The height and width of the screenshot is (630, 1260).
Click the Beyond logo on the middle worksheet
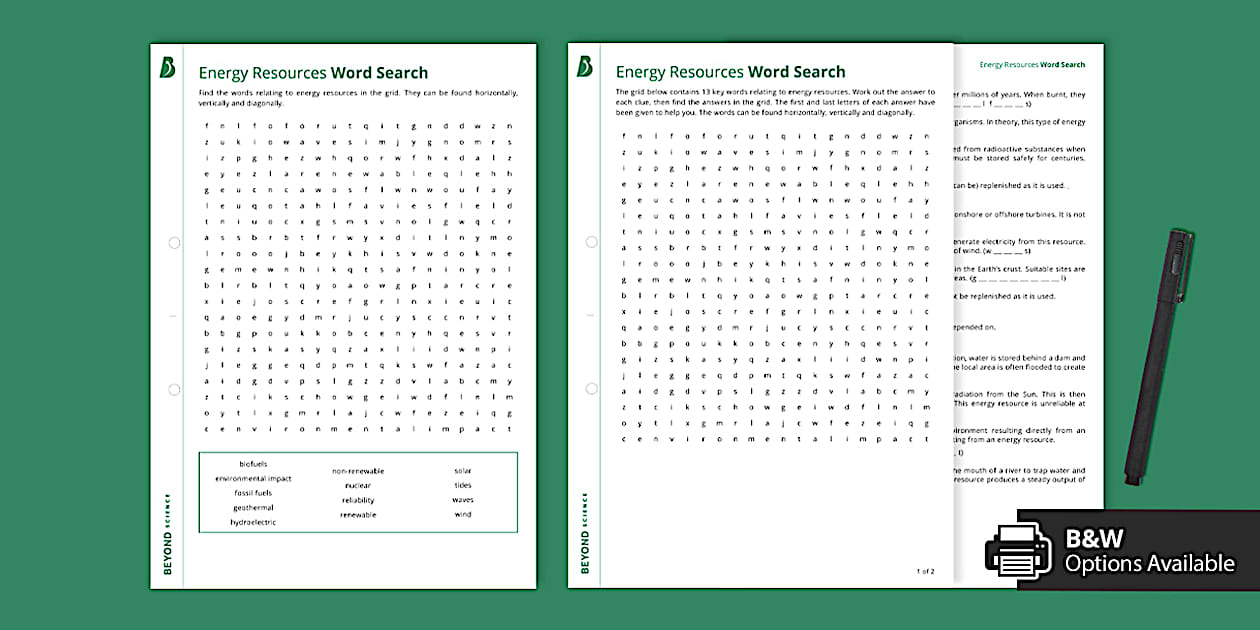584,67
